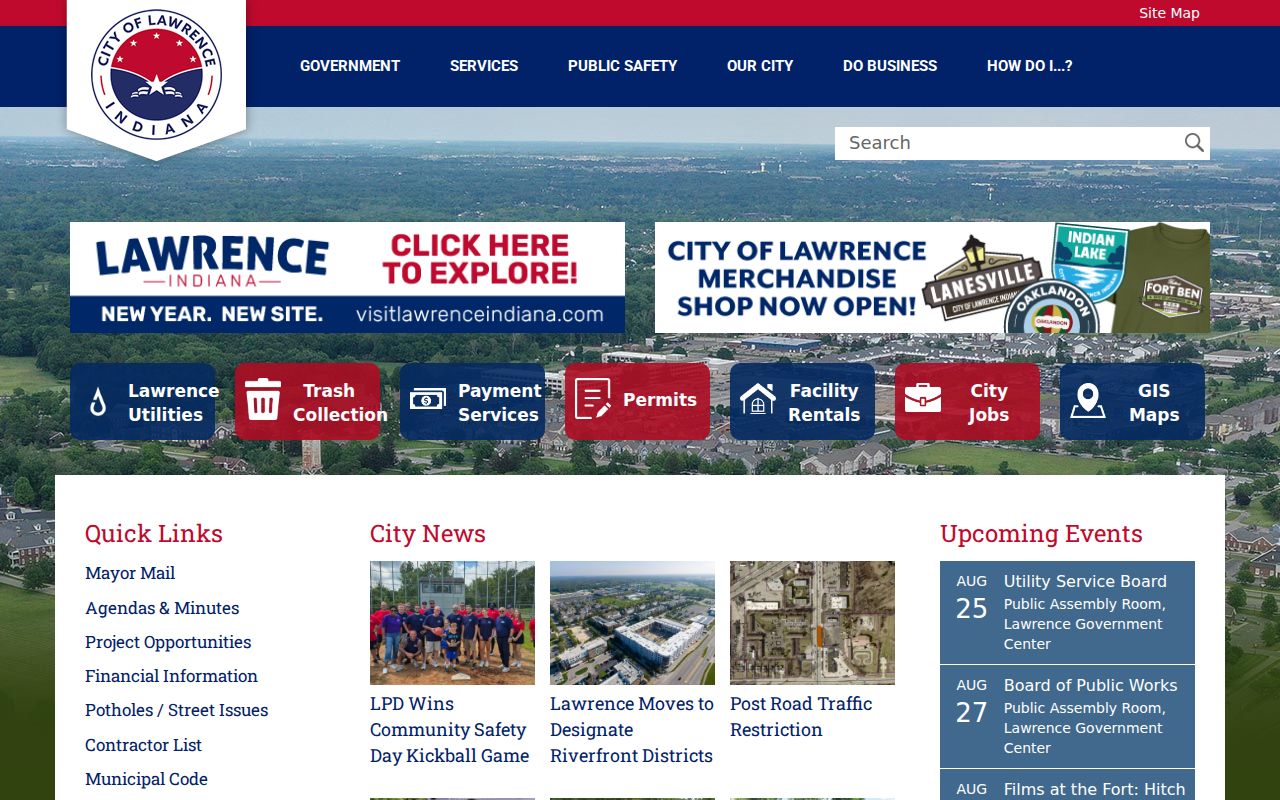Click the trash can icon

[x=263, y=399]
